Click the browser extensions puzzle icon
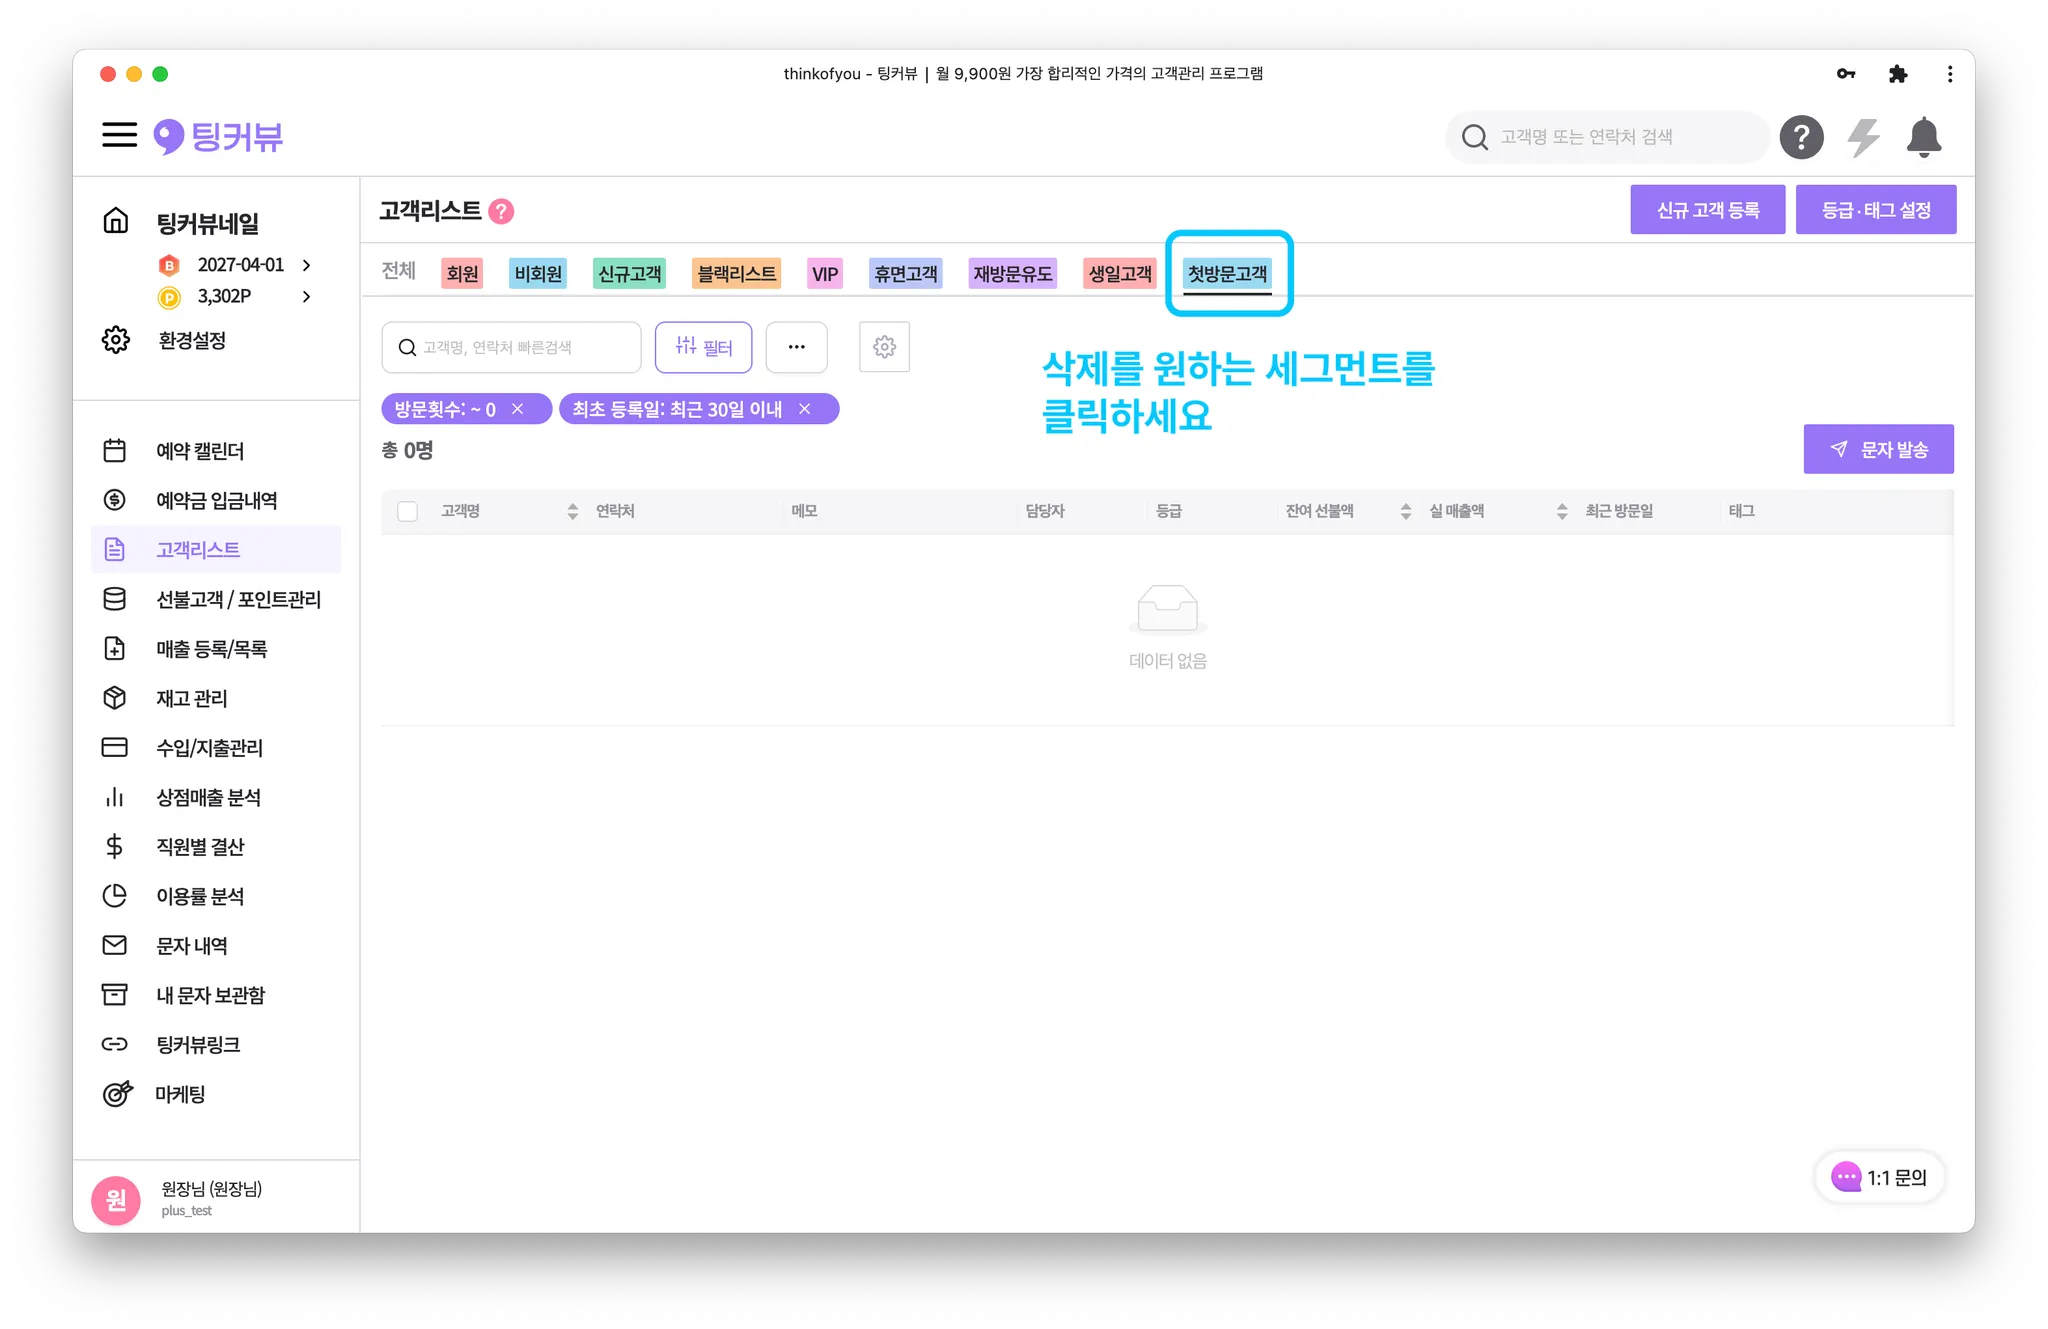The image size is (2048, 1329). point(1897,74)
